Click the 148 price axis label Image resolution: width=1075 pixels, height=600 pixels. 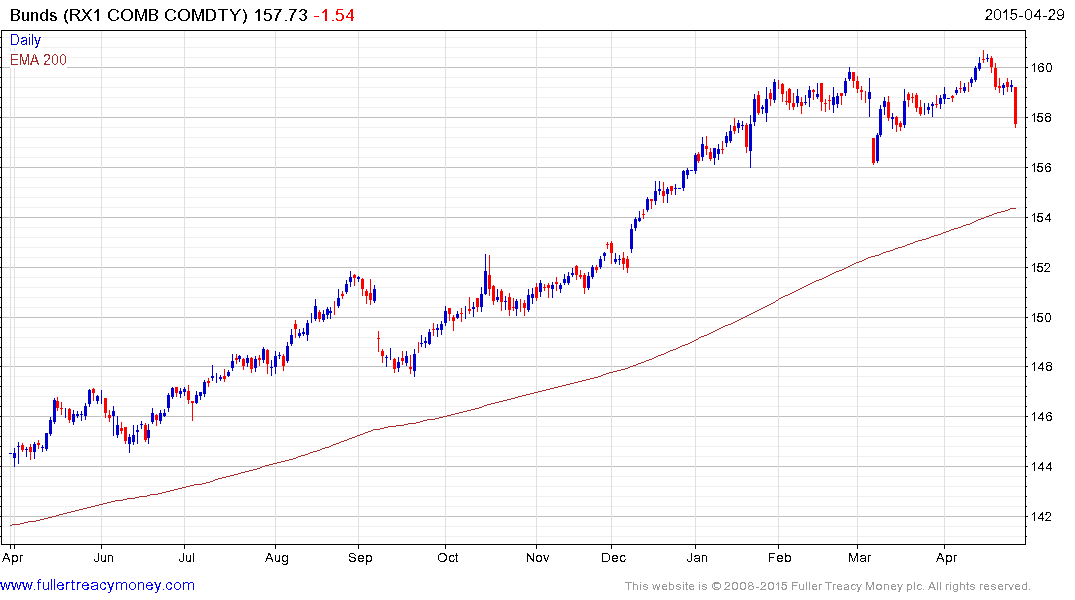[x=1042, y=367]
